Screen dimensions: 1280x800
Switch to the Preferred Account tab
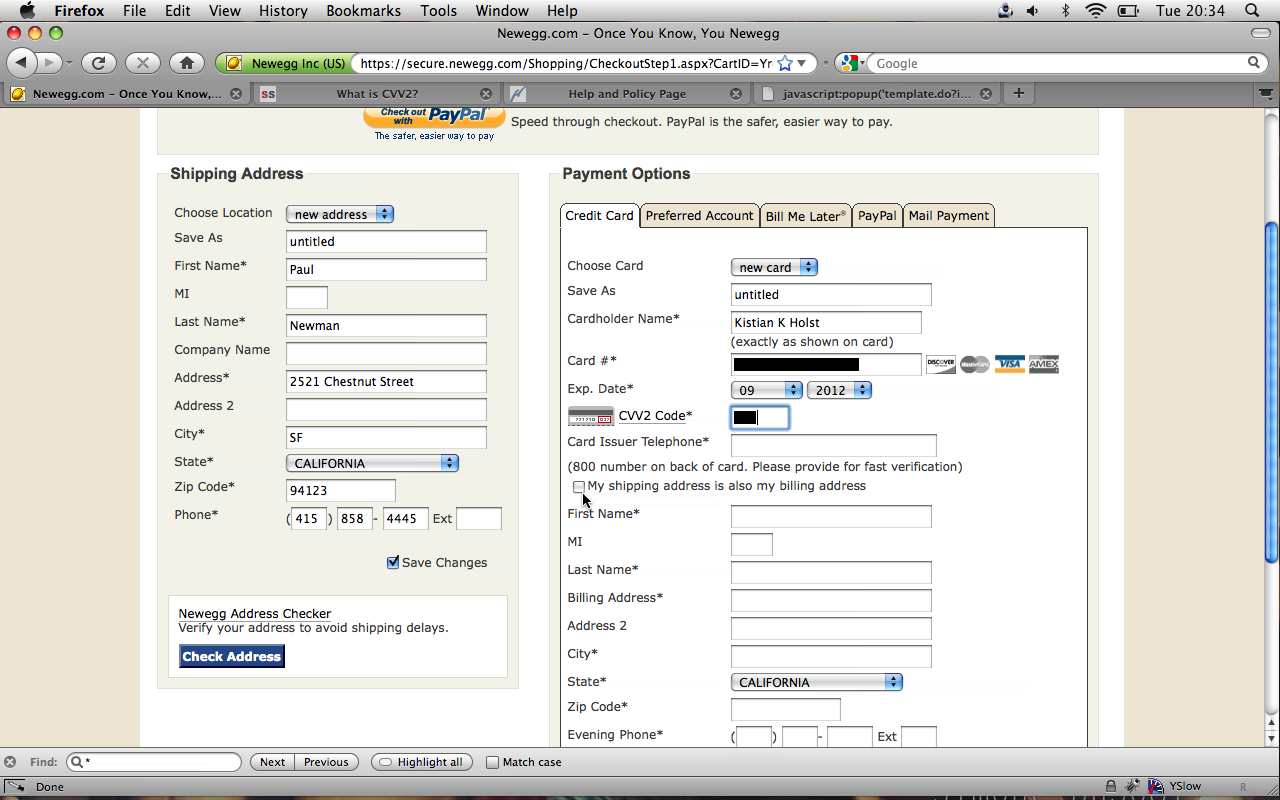(699, 216)
